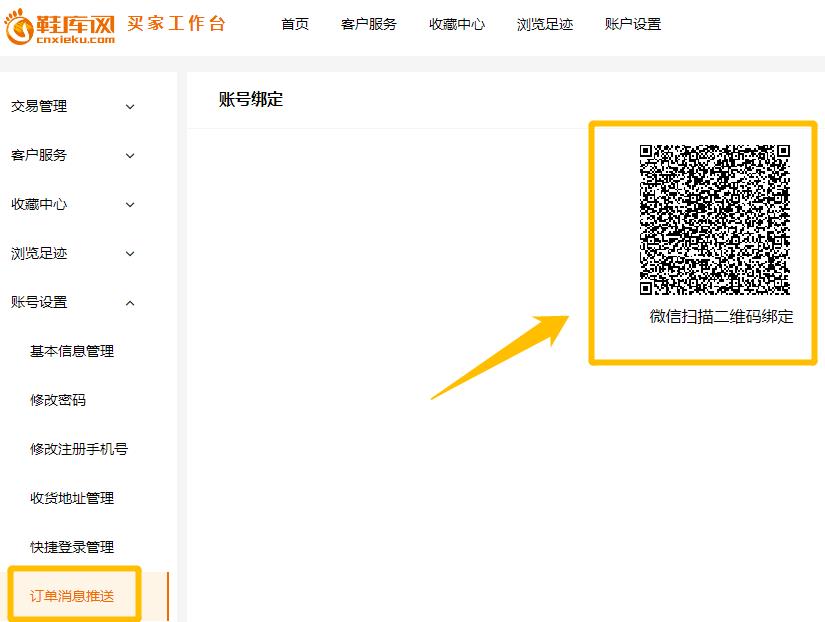Click the 微信扫描二维码绑定 caption
The image size is (825, 622).
(721, 317)
